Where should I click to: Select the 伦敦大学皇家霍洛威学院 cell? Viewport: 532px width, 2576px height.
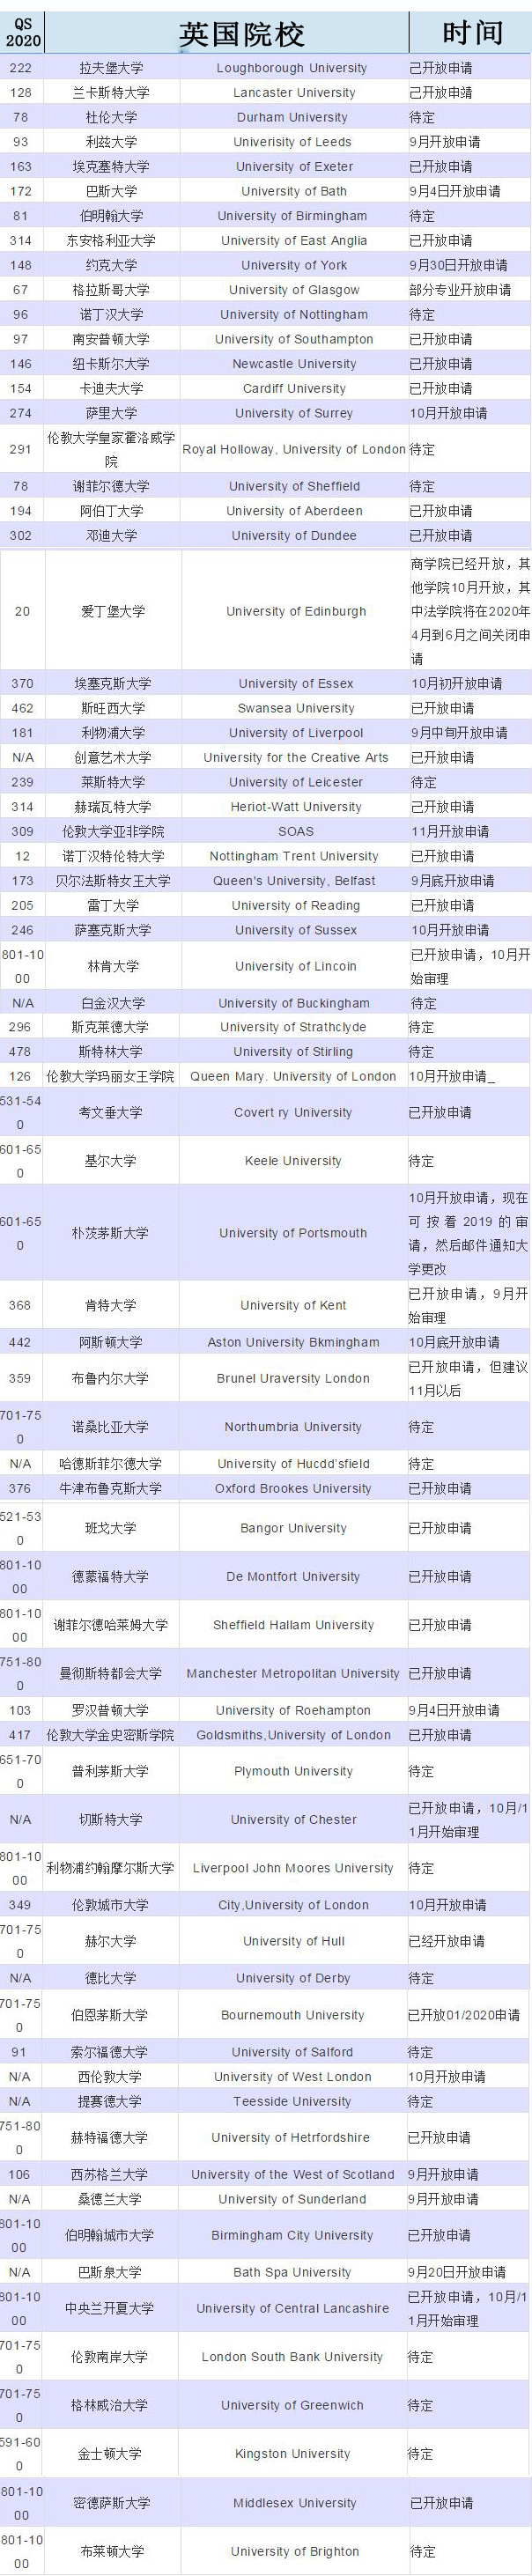click(111, 449)
